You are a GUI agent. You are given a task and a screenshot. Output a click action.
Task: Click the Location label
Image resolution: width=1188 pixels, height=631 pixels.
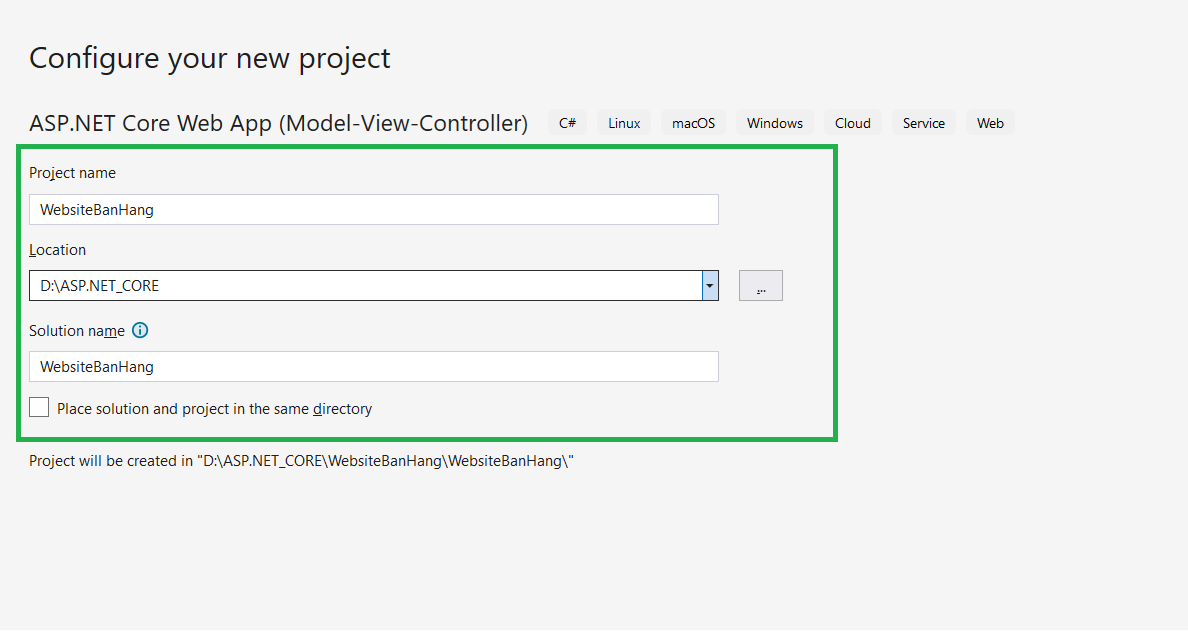point(58,250)
